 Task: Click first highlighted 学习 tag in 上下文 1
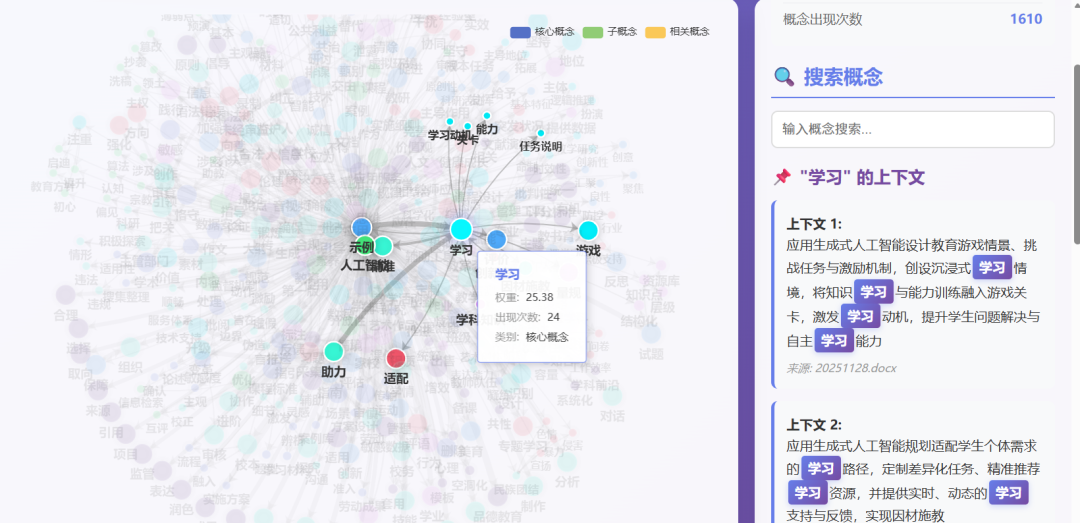coord(990,267)
